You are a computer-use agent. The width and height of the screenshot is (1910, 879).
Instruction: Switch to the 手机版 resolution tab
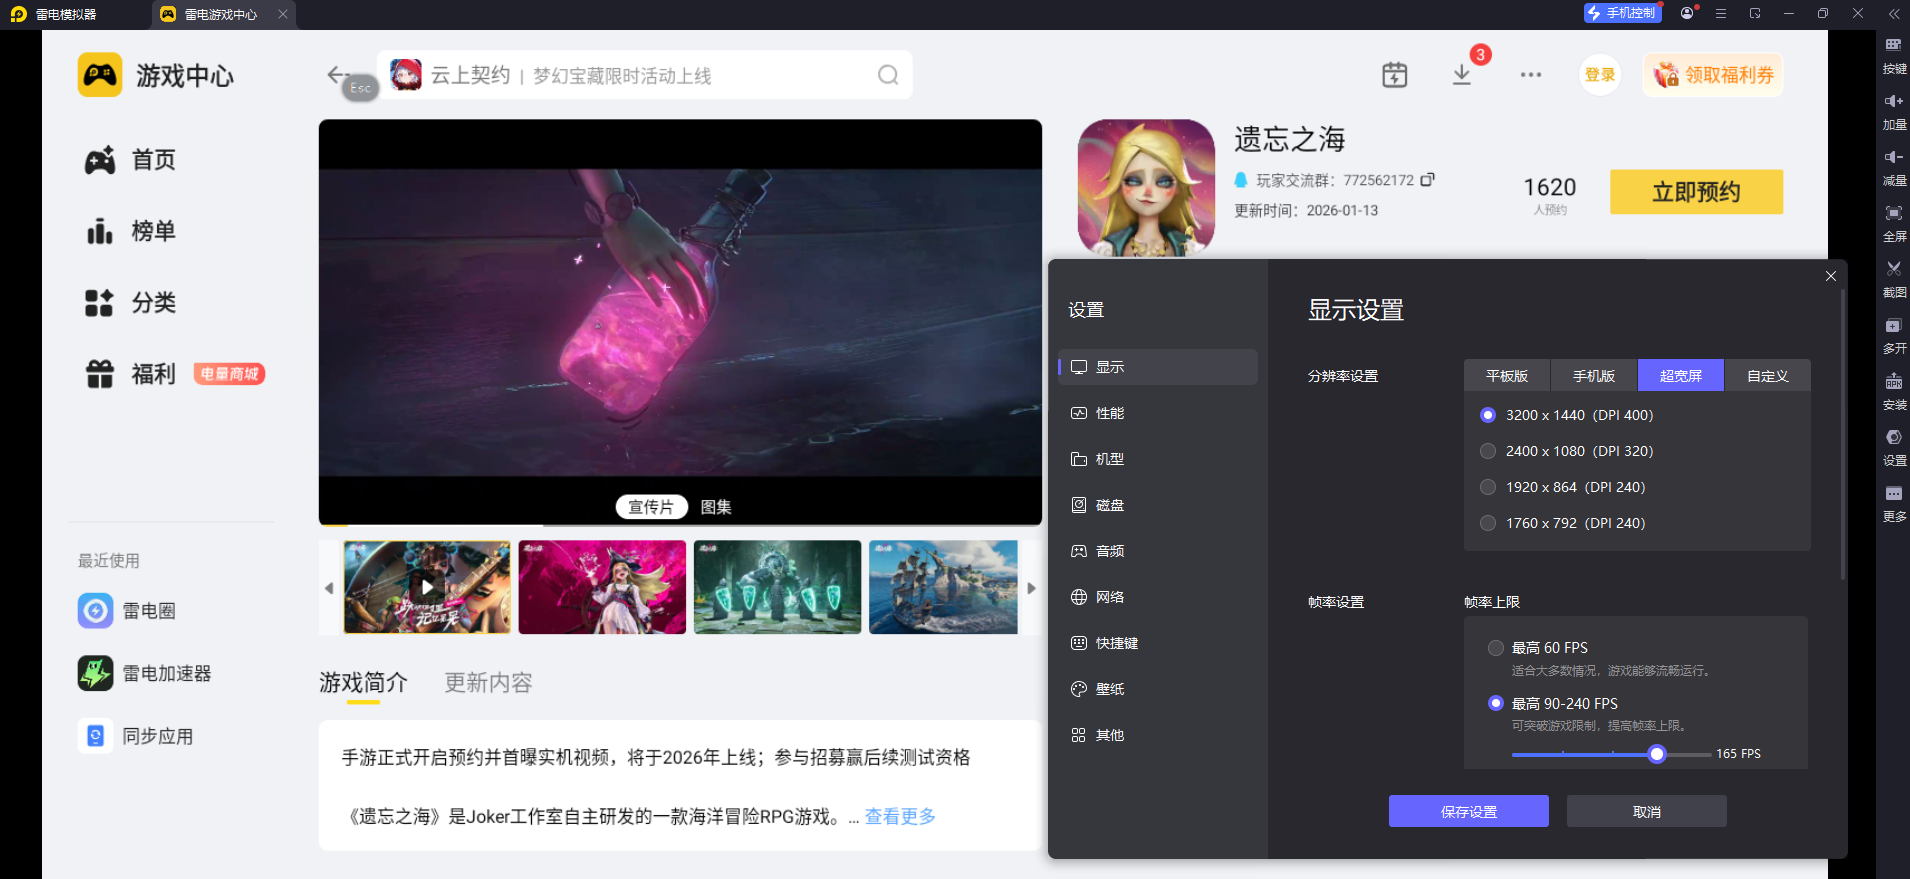pyautogui.click(x=1593, y=376)
